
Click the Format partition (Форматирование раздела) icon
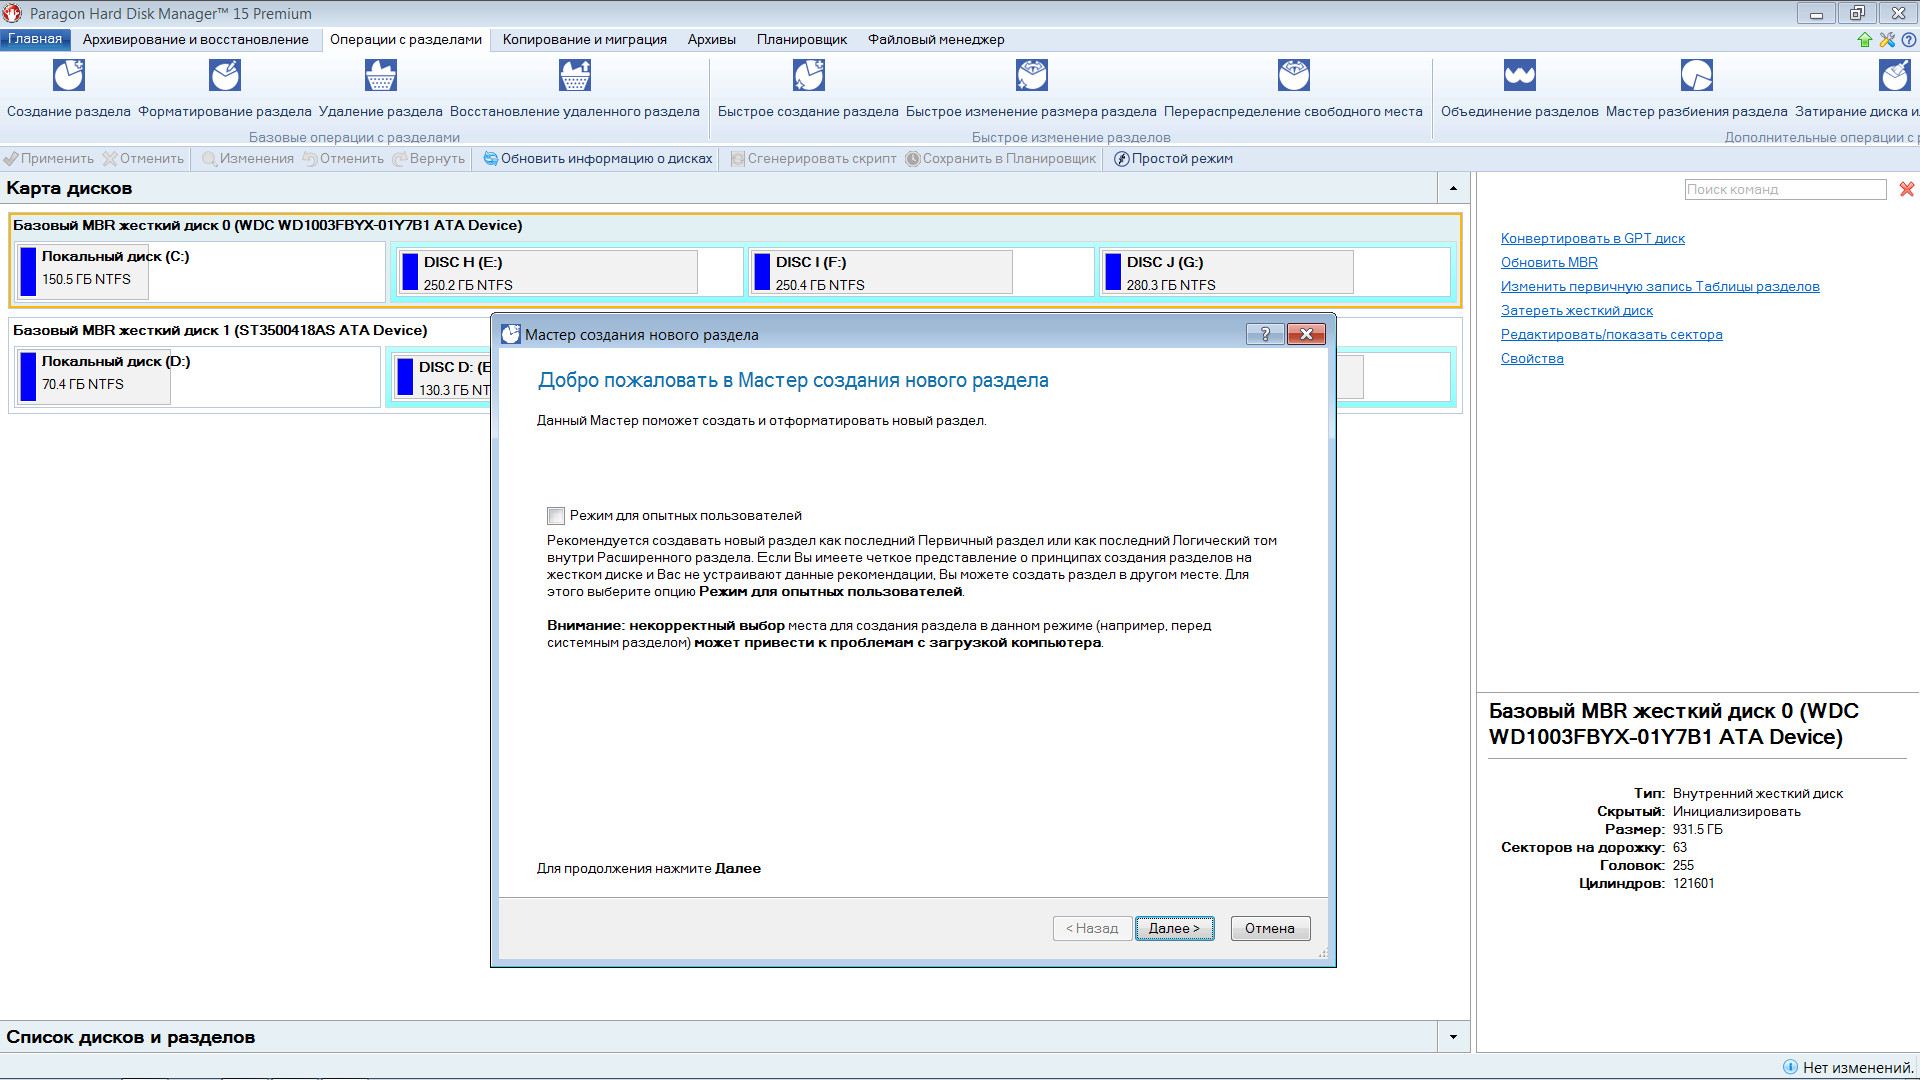click(224, 76)
